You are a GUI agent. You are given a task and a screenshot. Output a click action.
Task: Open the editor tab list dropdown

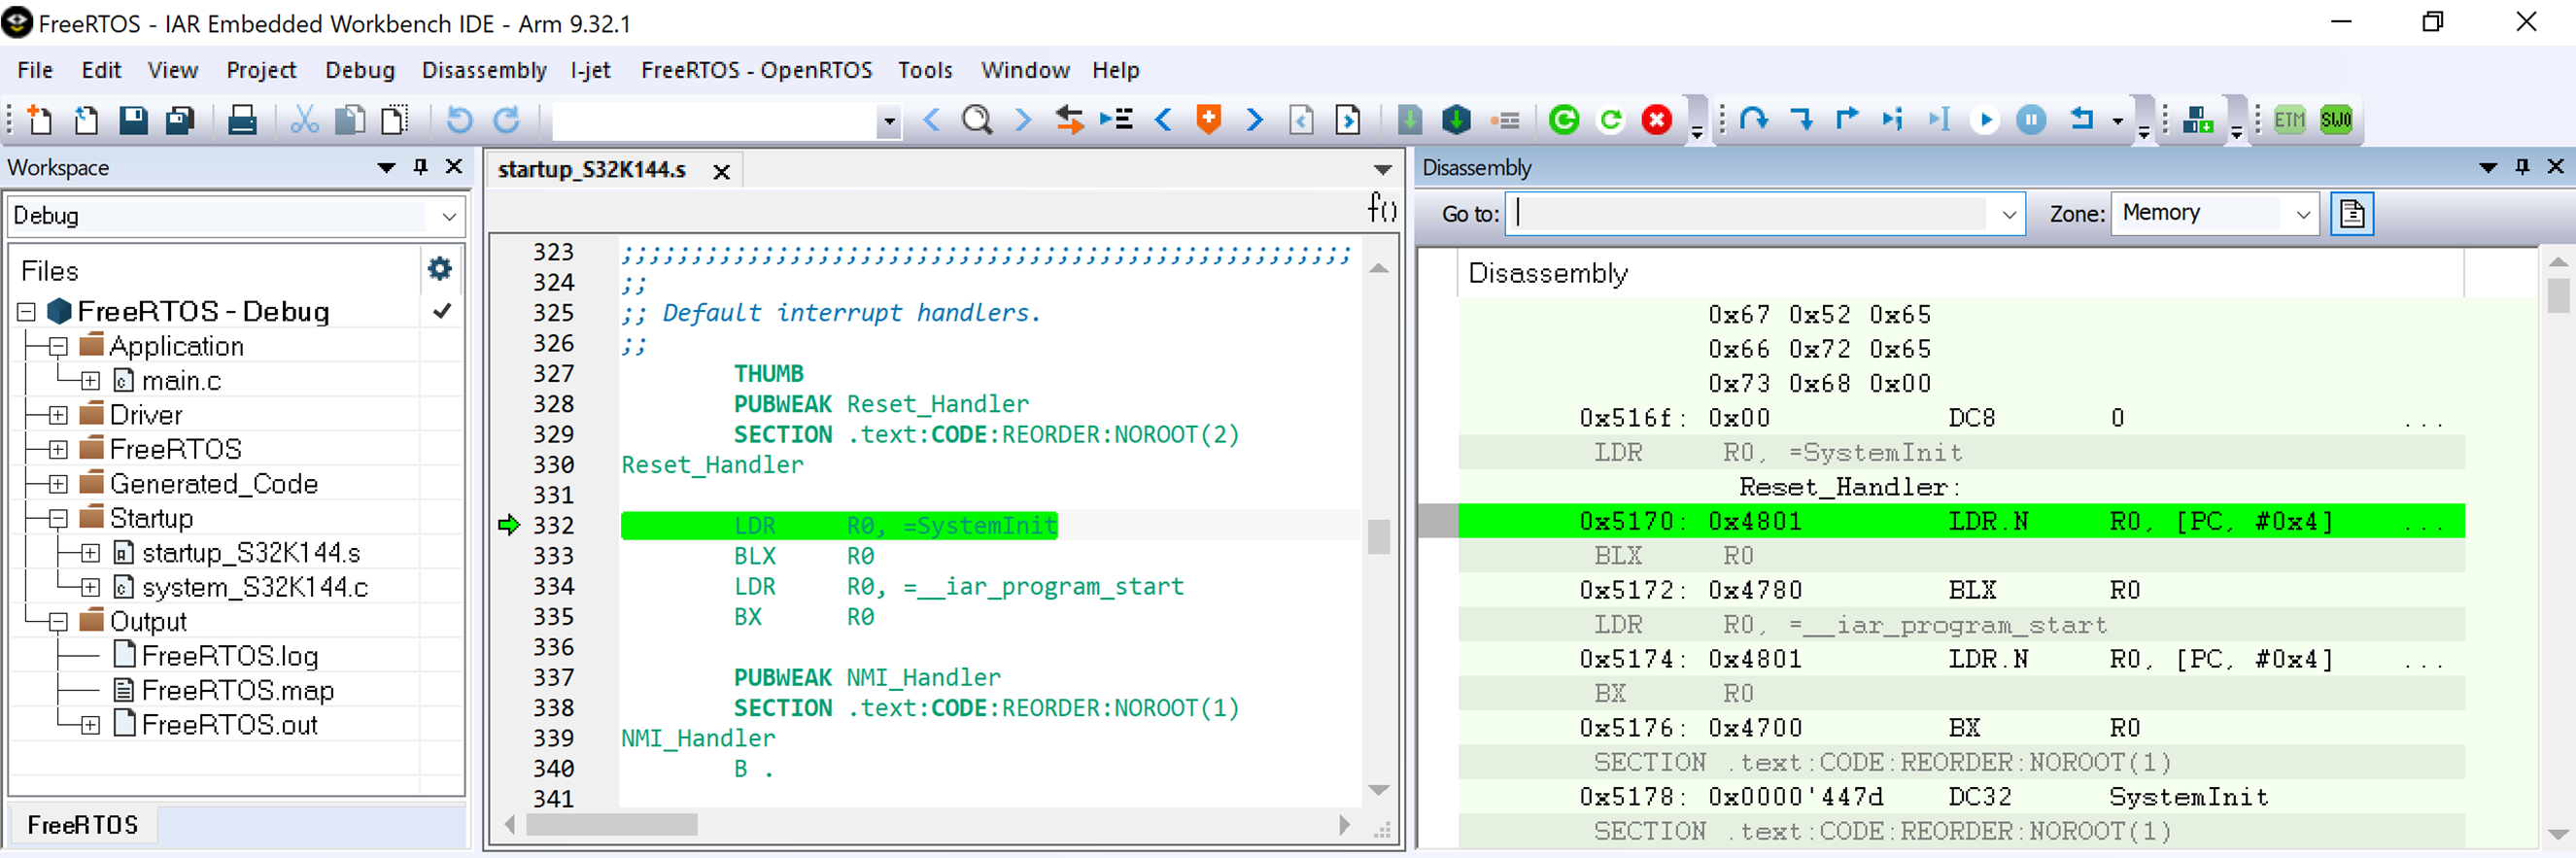1382,170
